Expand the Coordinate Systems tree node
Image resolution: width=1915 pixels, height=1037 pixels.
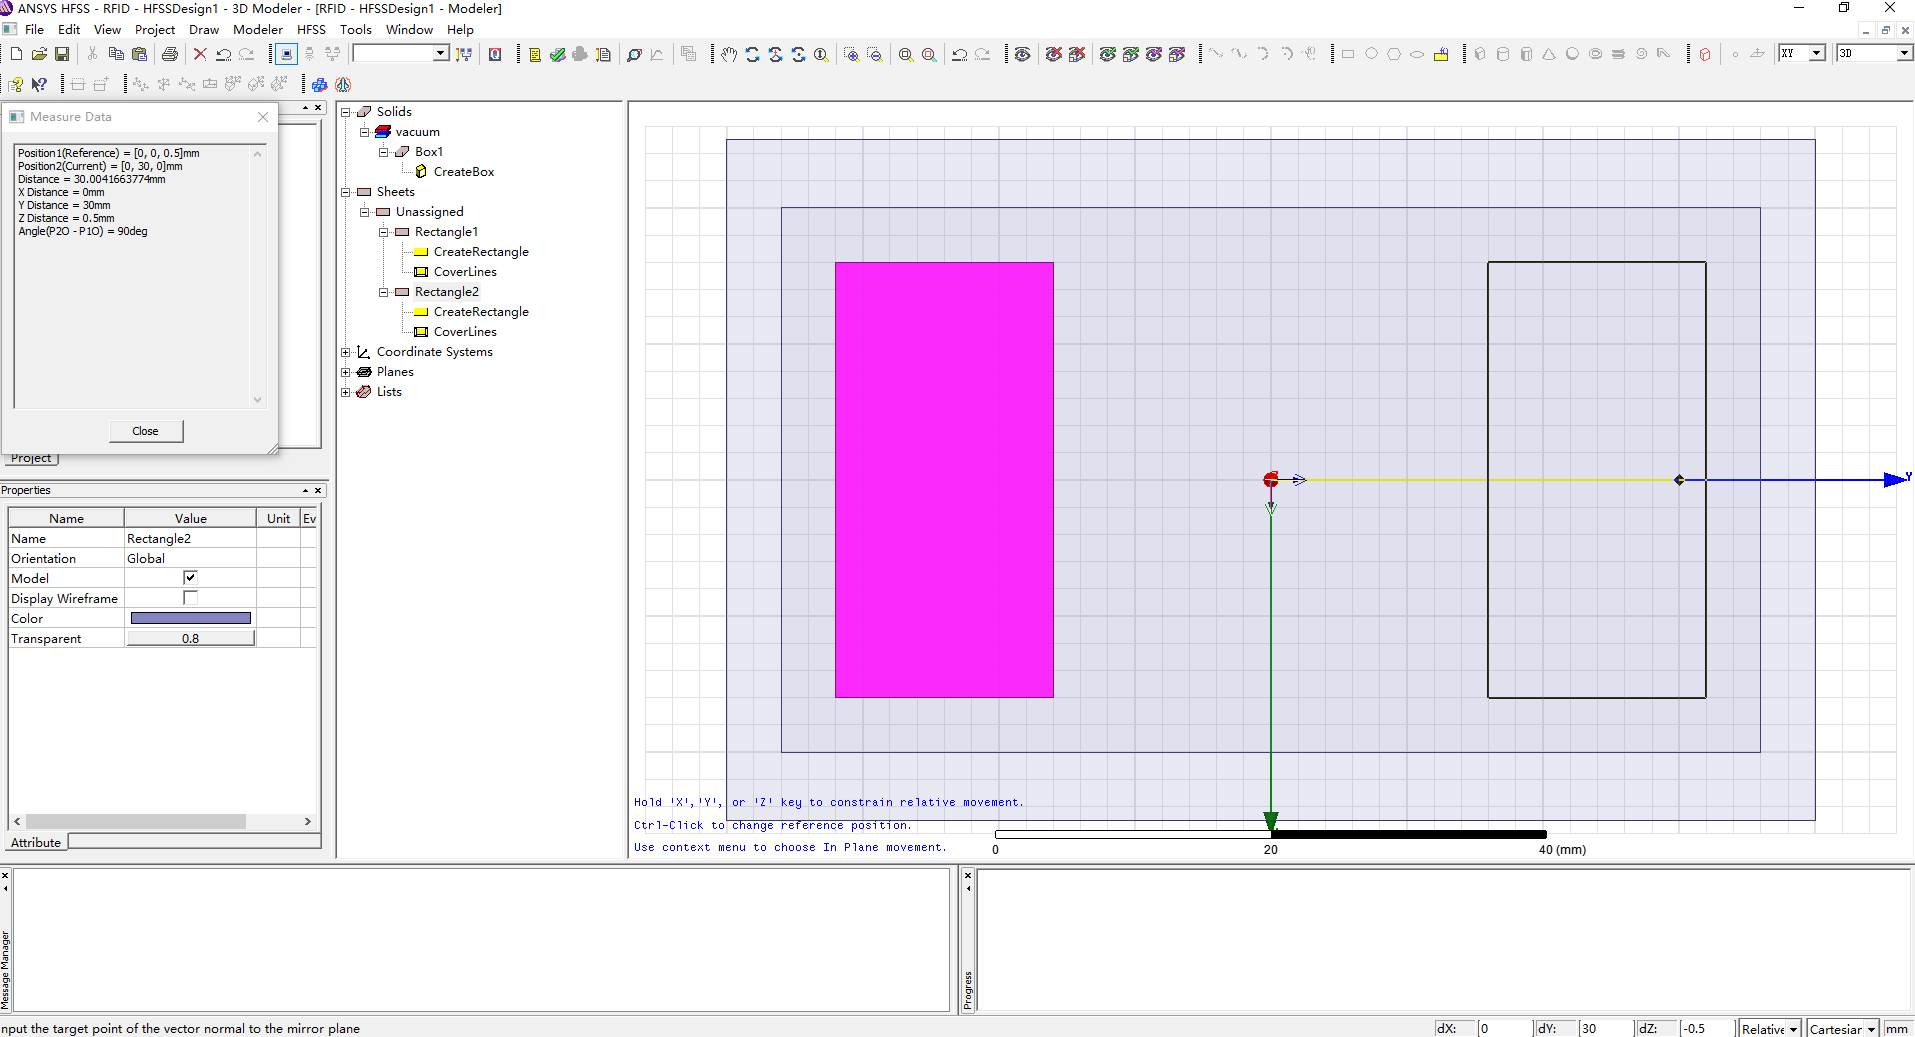[x=346, y=352]
